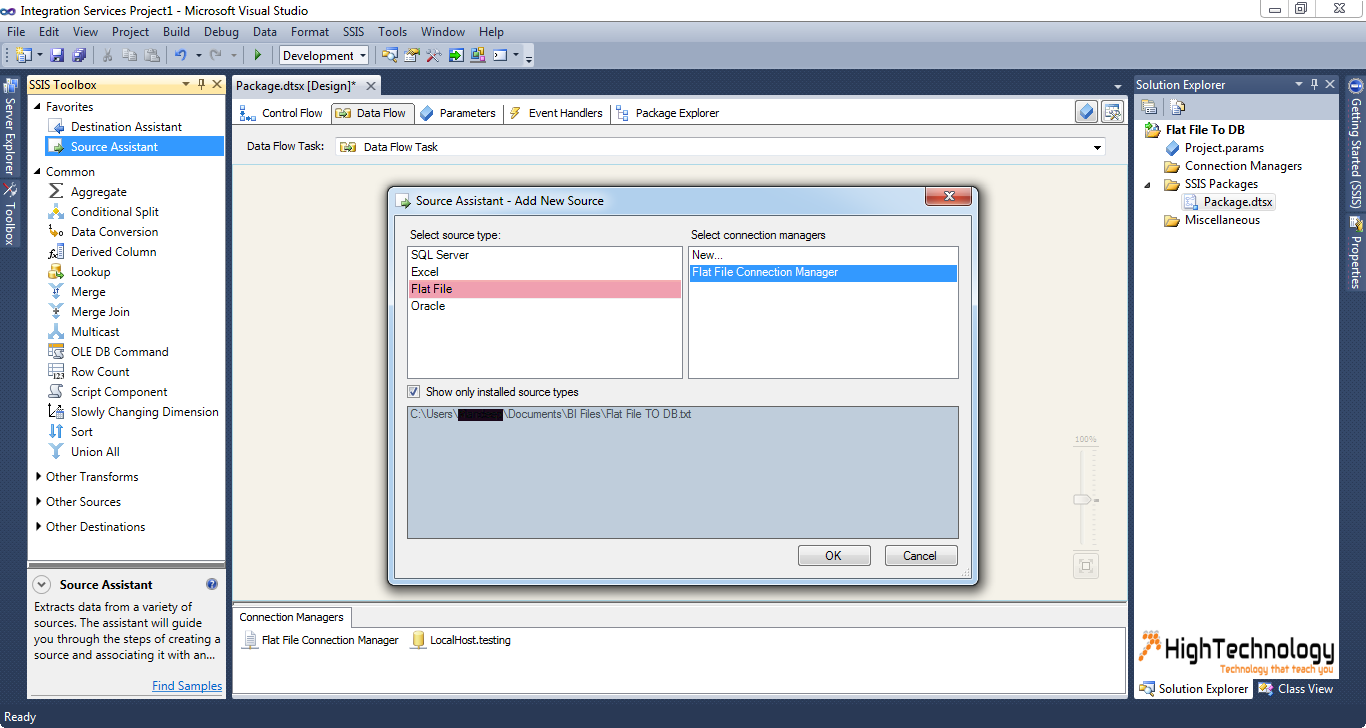Switch to the Event Handlers tab

click(x=556, y=113)
